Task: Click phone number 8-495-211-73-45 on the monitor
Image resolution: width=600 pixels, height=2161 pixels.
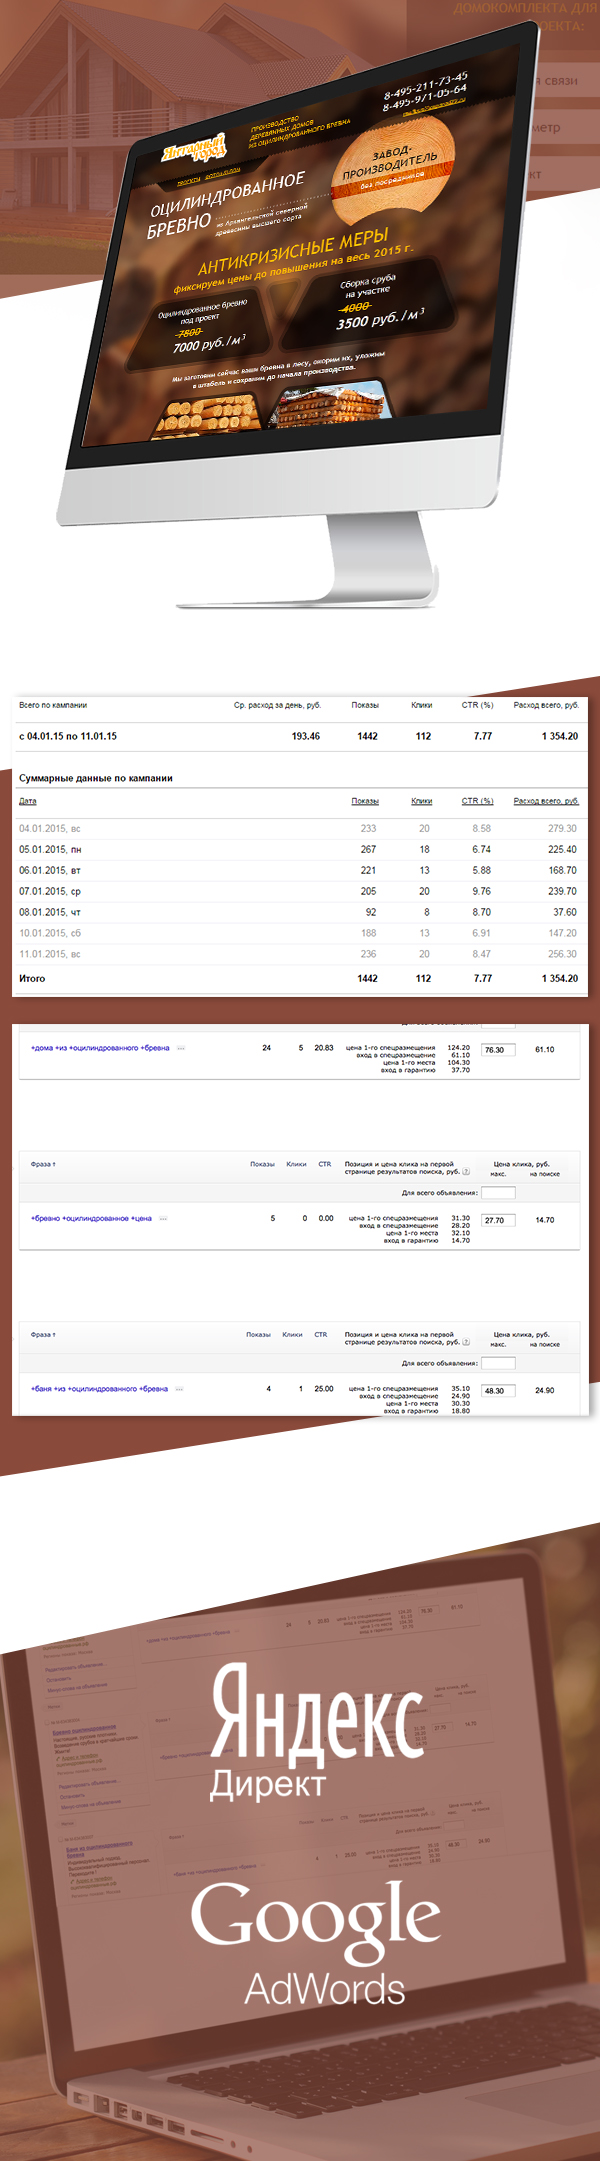Action: pos(425,85)
